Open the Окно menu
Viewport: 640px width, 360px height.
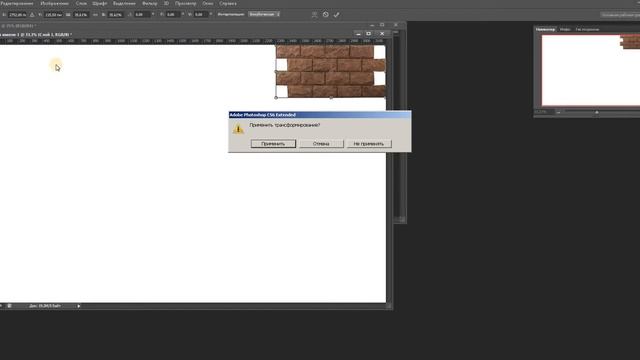pos(208,3)
